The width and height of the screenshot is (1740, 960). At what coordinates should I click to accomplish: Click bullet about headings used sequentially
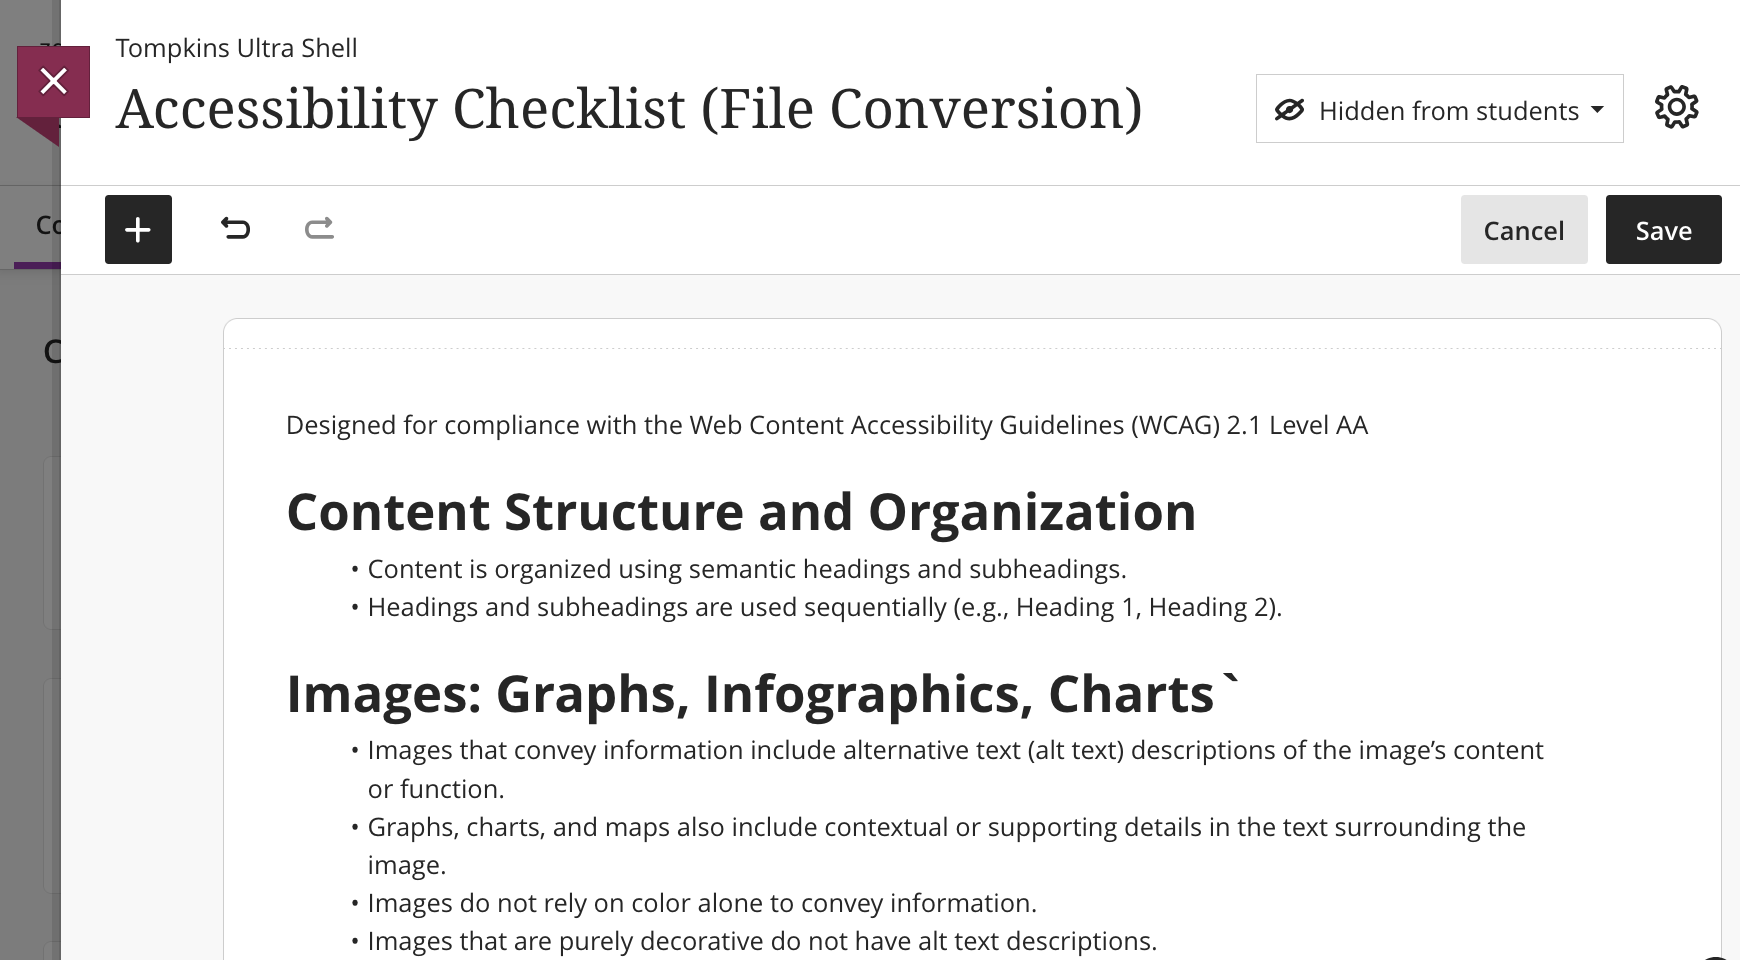point(824,607)
